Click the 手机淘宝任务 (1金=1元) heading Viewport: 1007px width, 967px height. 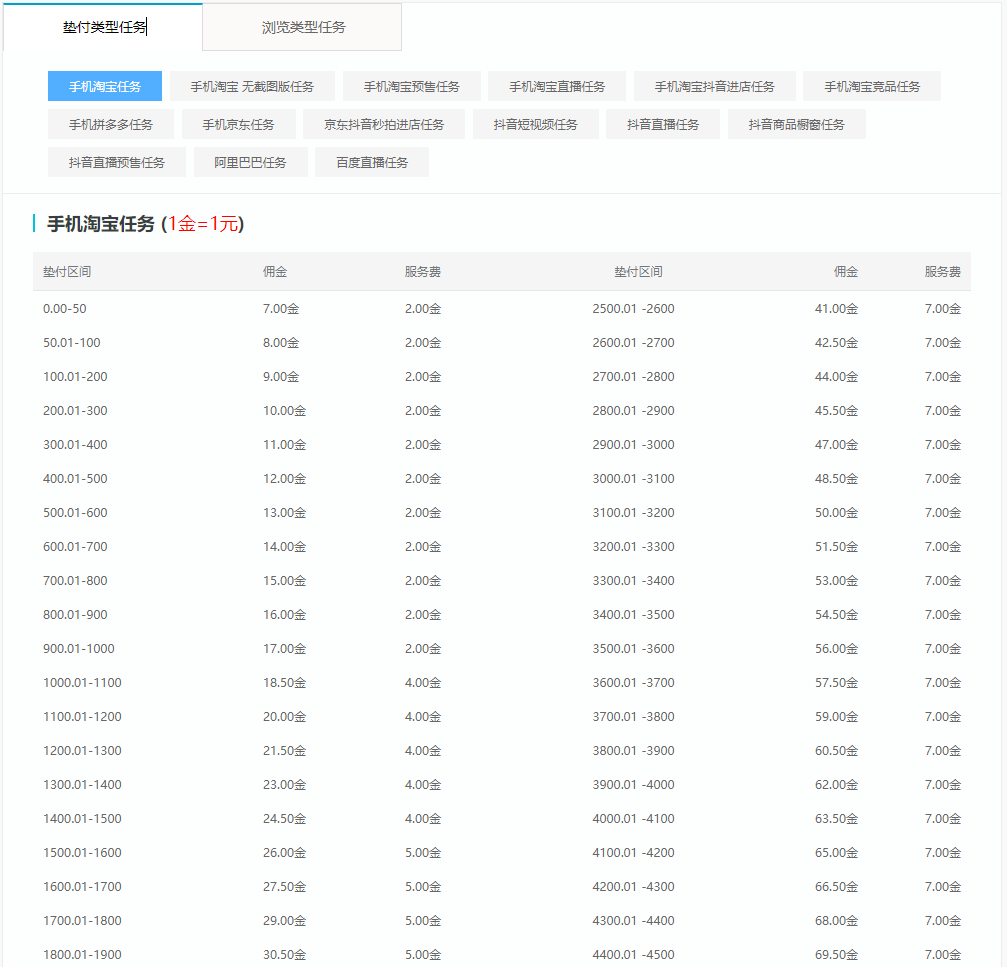pyautogui.click(x=145, y=223)
